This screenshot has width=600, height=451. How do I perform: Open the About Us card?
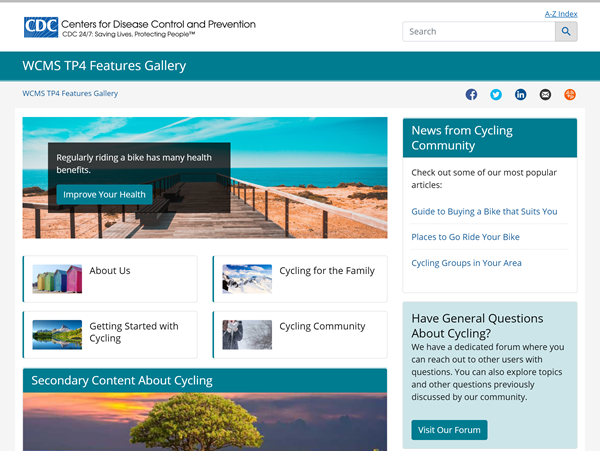point(110,279)
